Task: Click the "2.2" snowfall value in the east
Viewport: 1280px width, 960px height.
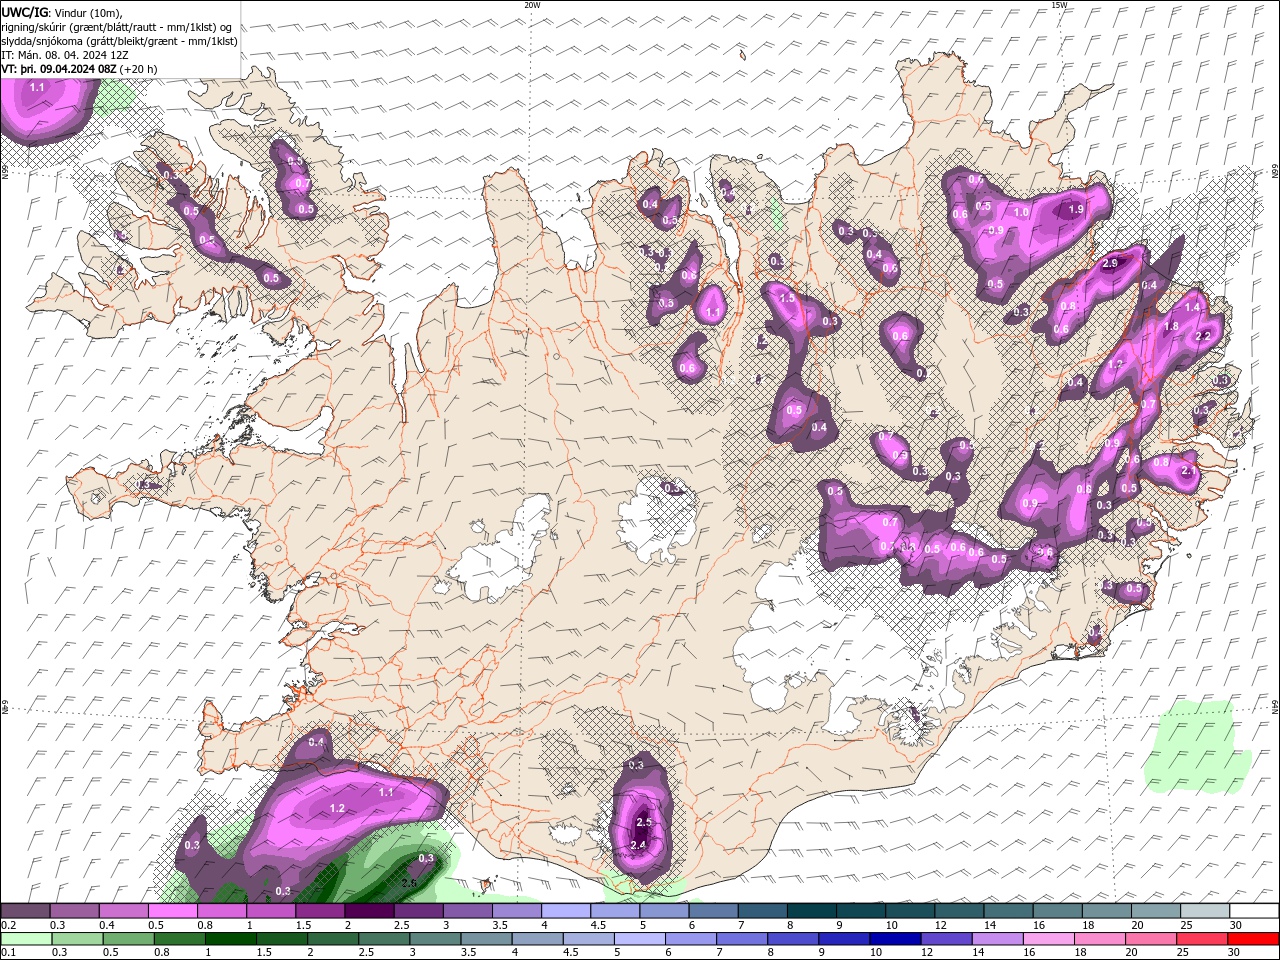Action: (1203, 336)
